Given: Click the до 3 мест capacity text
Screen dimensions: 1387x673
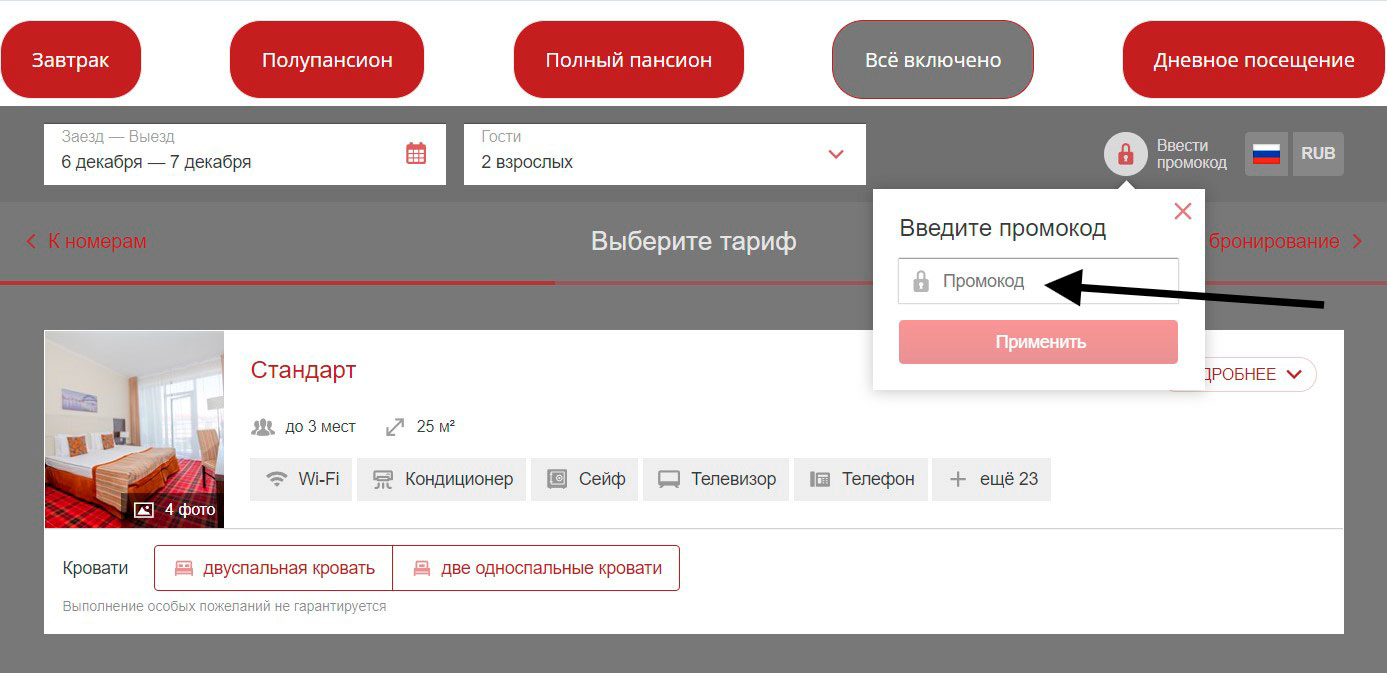Looking at the screenshot, I should 320,427.
